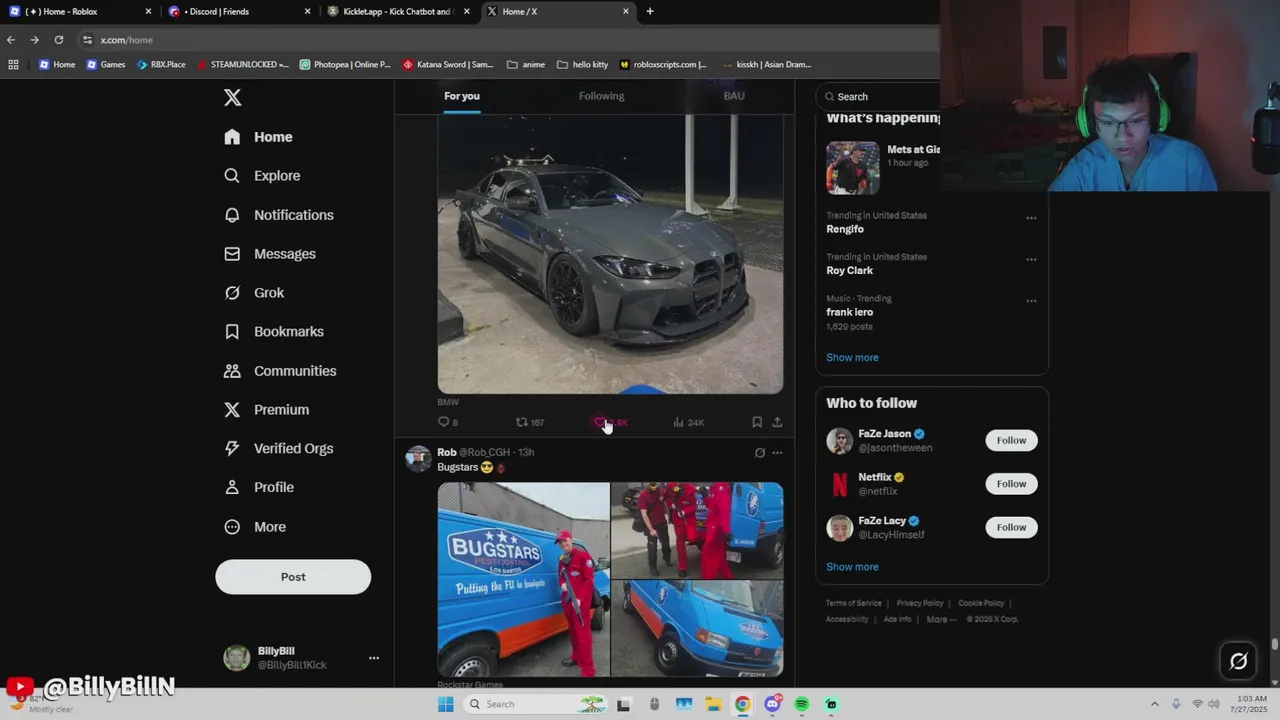Open the Roy Clark trending topic
This screenshot has height=720, width=1280.
850,271
